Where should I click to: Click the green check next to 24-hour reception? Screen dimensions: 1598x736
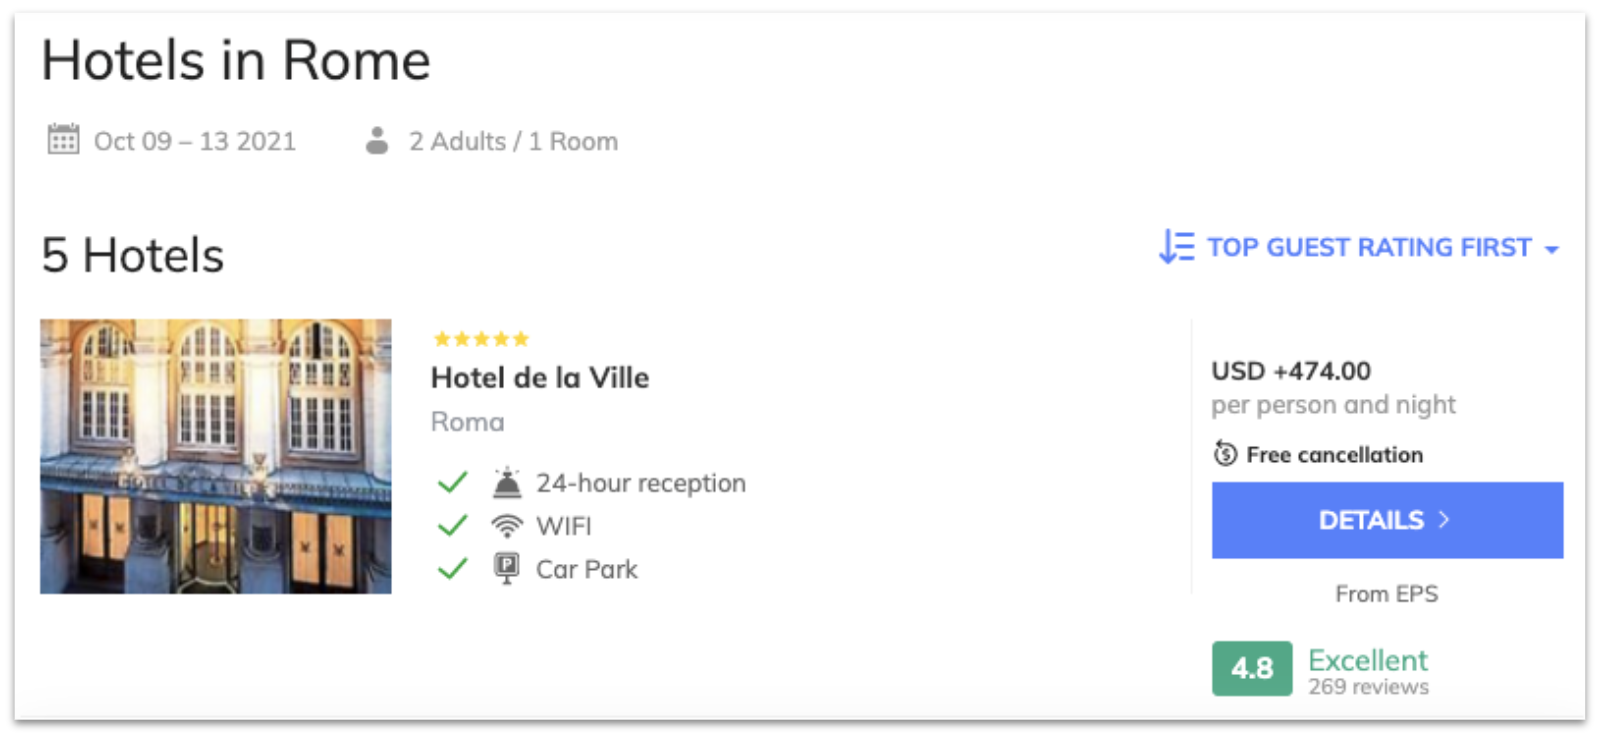pyautogui.click(x=453, y=483)
